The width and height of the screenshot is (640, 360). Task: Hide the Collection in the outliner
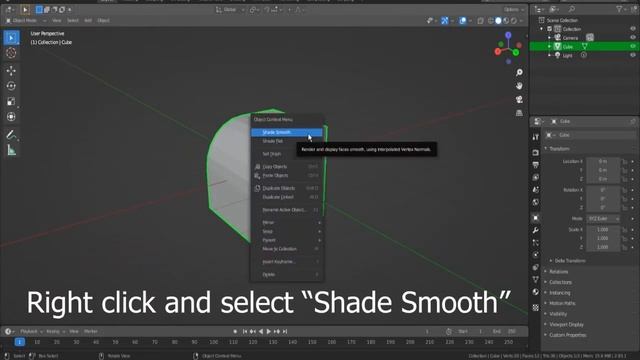pos(633,29)
